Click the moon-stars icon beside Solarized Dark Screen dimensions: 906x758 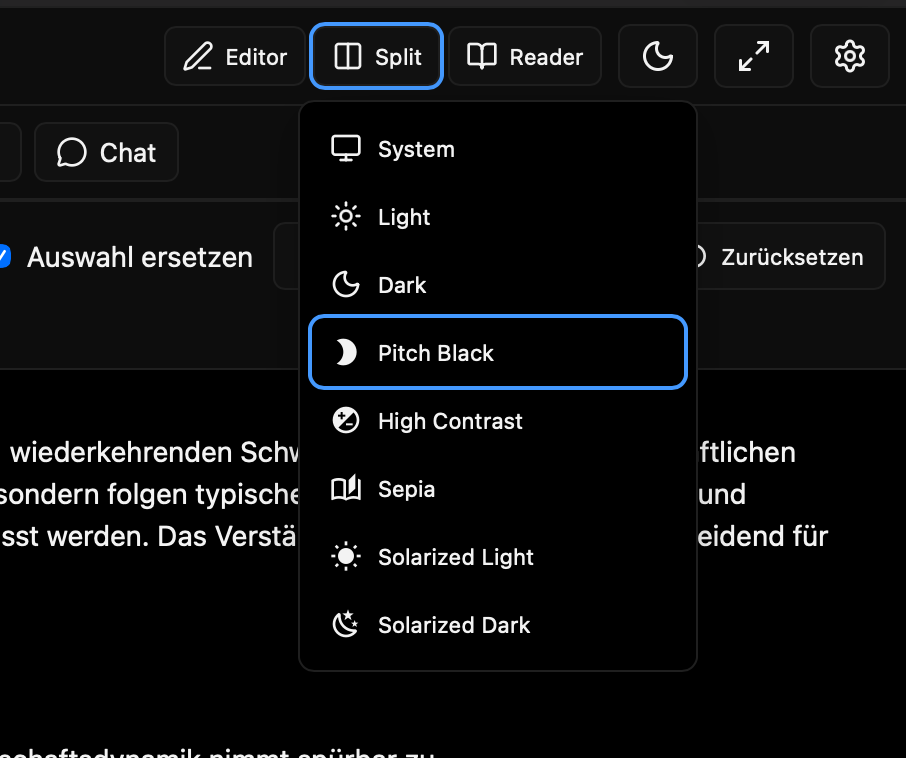[345, 625]
